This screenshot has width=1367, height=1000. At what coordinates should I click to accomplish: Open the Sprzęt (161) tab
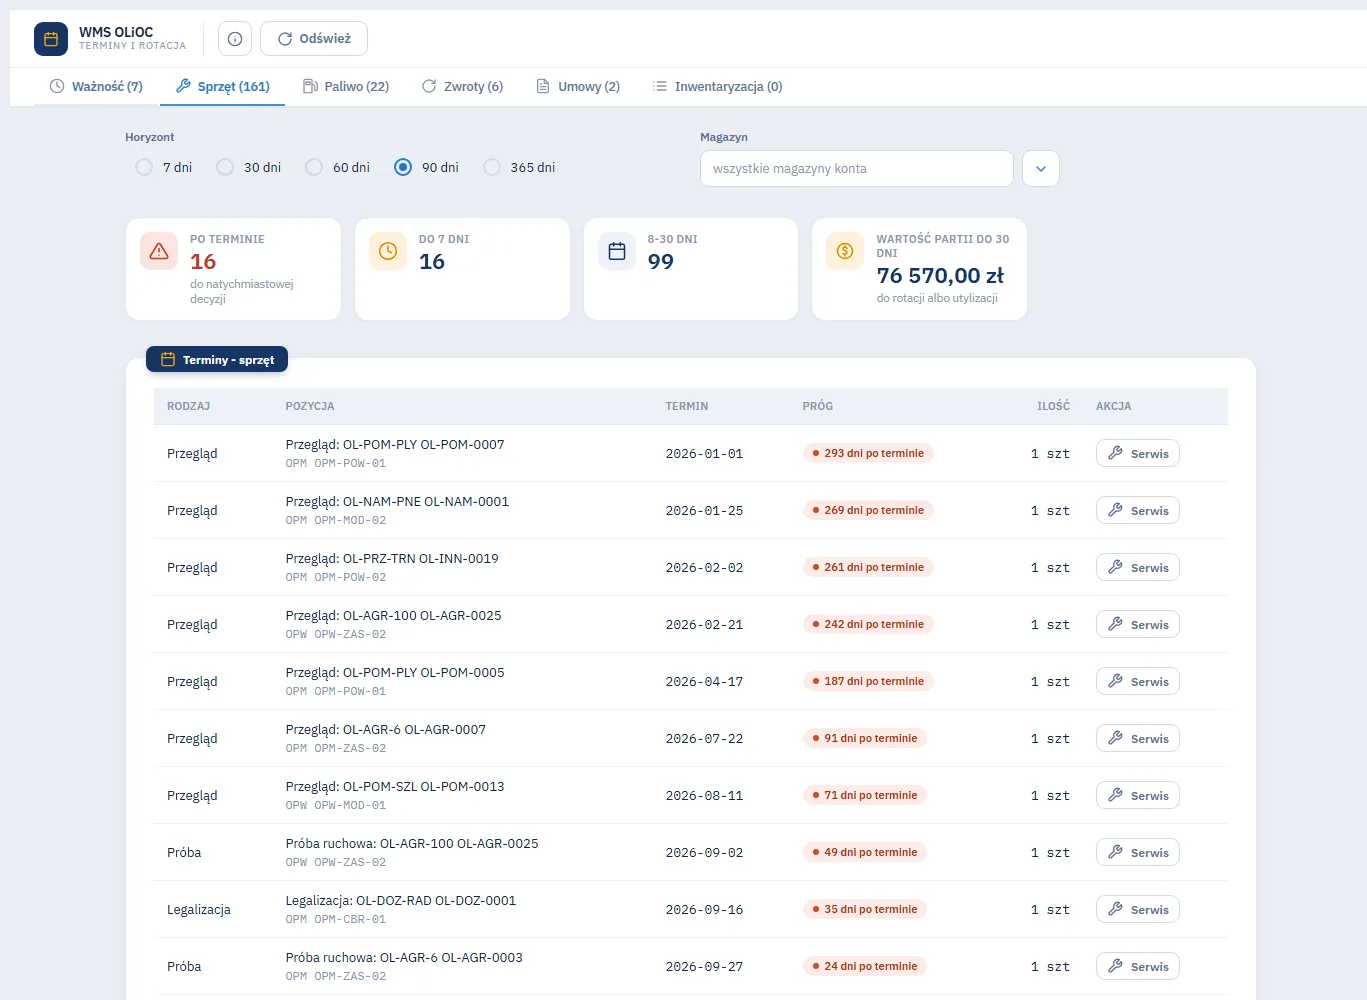point(223,87)
